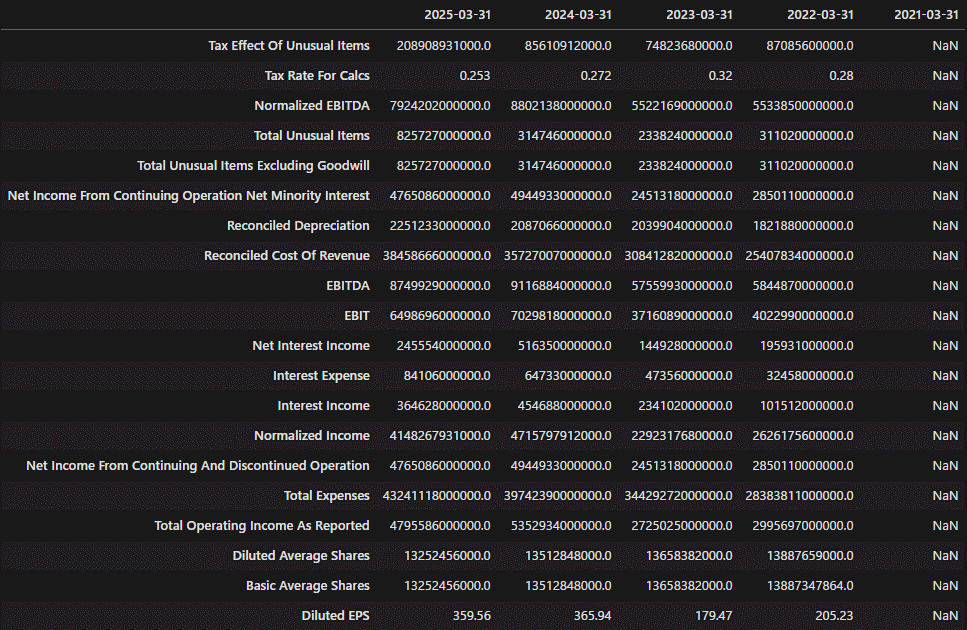Click the Net Interest Income row label
Viewport: 967px width, 630px height.
point(310,345)
